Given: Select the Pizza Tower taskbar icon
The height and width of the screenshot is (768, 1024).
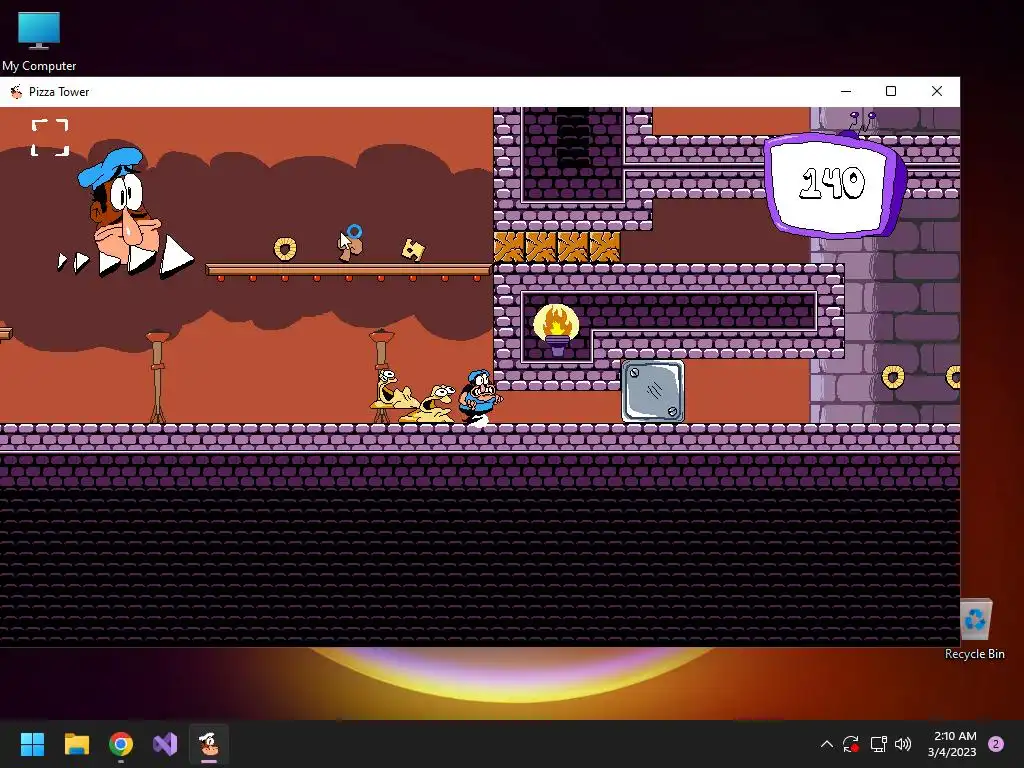Looking at the screenshot, I should pos(209,744).
